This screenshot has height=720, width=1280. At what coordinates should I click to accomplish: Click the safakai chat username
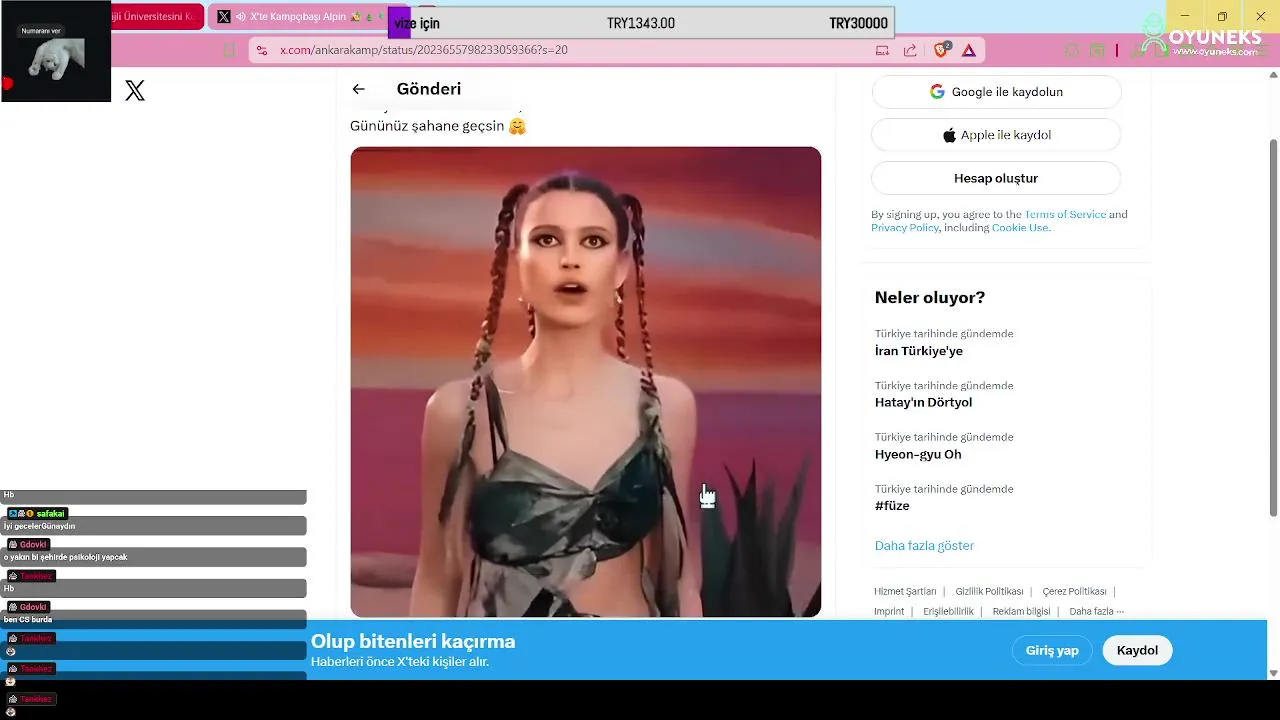pyautogui.click(x=50, y=513)
